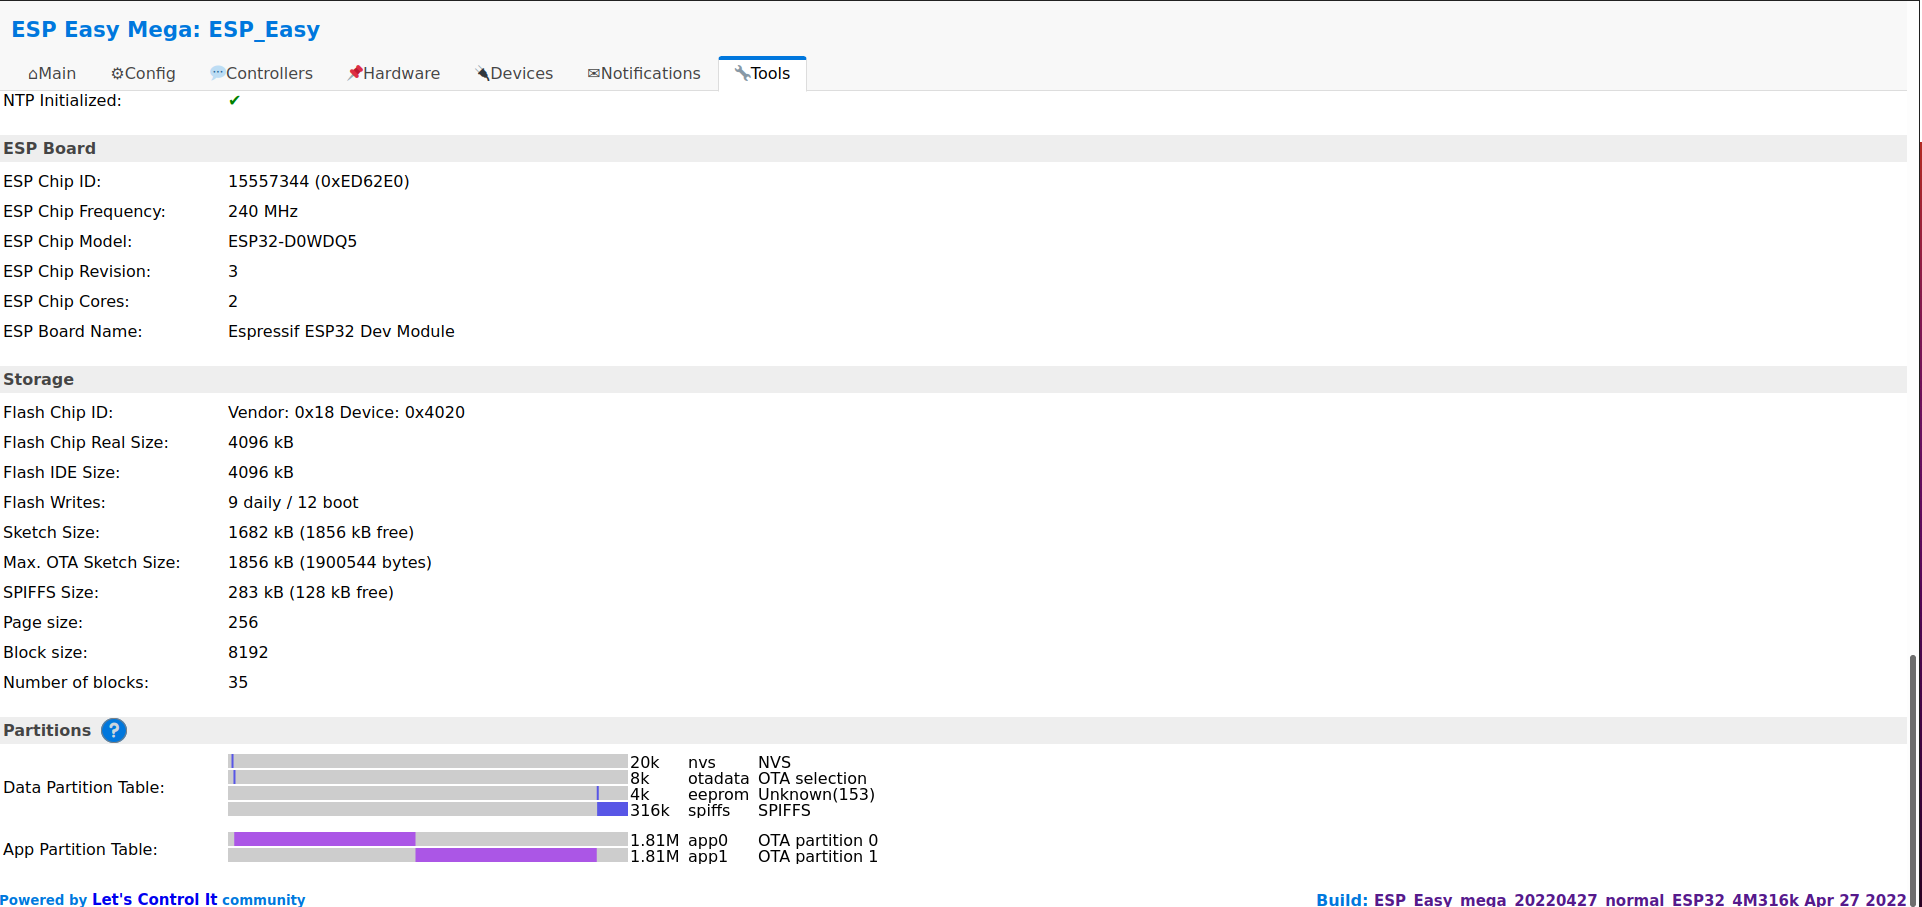Select the Page size value 256
Viewport: 1922px width, 907px height.
[243, 623]
